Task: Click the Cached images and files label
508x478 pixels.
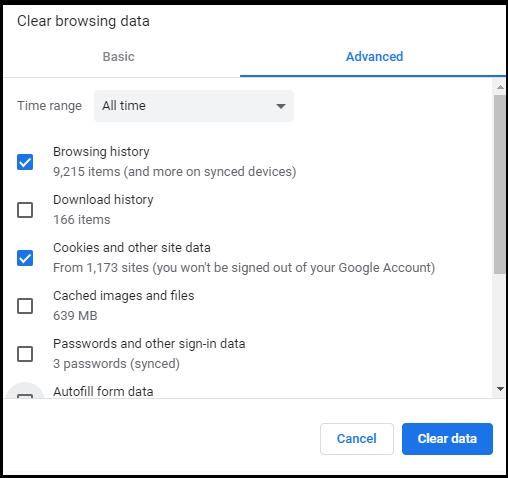Action: tap(123, 296)
